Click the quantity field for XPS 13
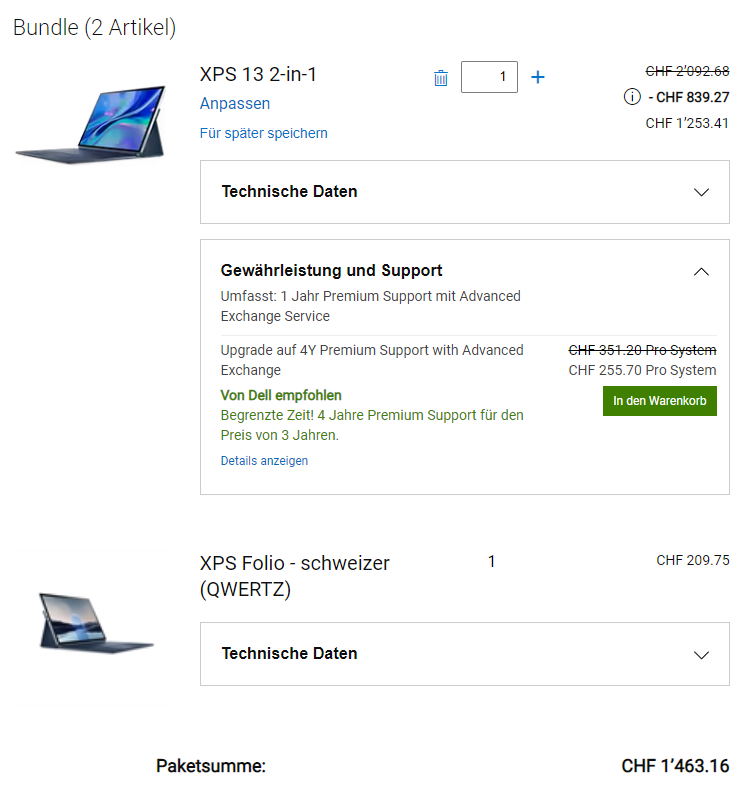Screen dimensions: 745x795 pyautogui.click(x=489, y=77)
